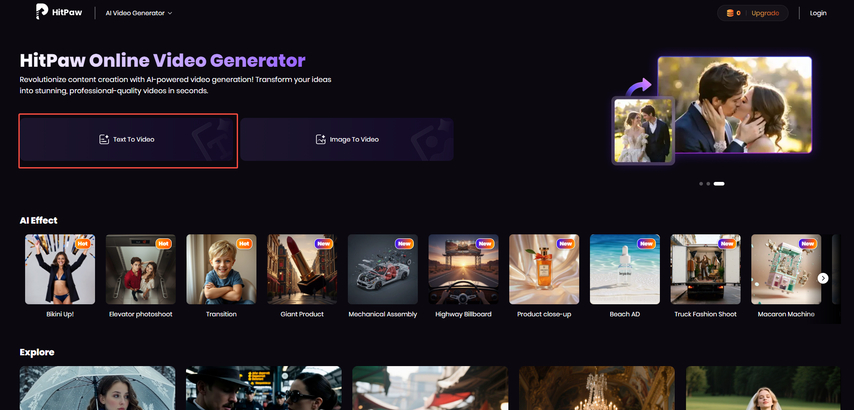Viewport: 854px width, 410px height.
Task: Open the Truck Fashion Shoot effect
Action: 705,269
